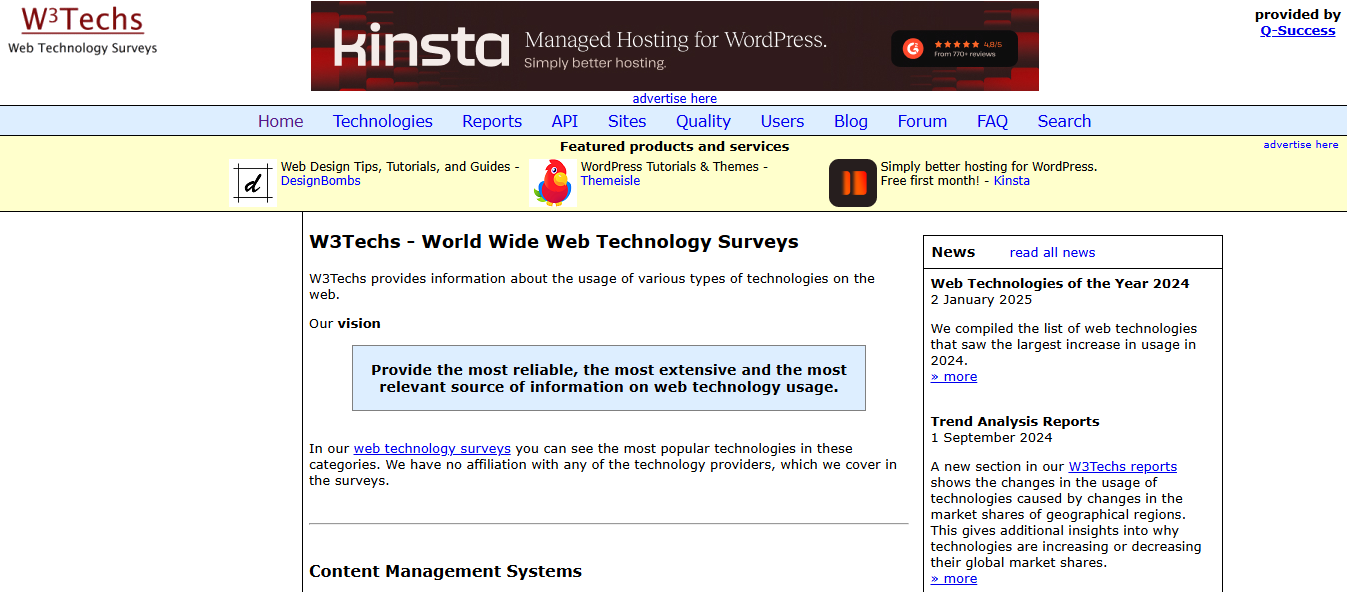Image resolution: width=1347 pixels, height=592 pixels.
Task: Open Search from the navigation bar
Action: point(1063,121)
